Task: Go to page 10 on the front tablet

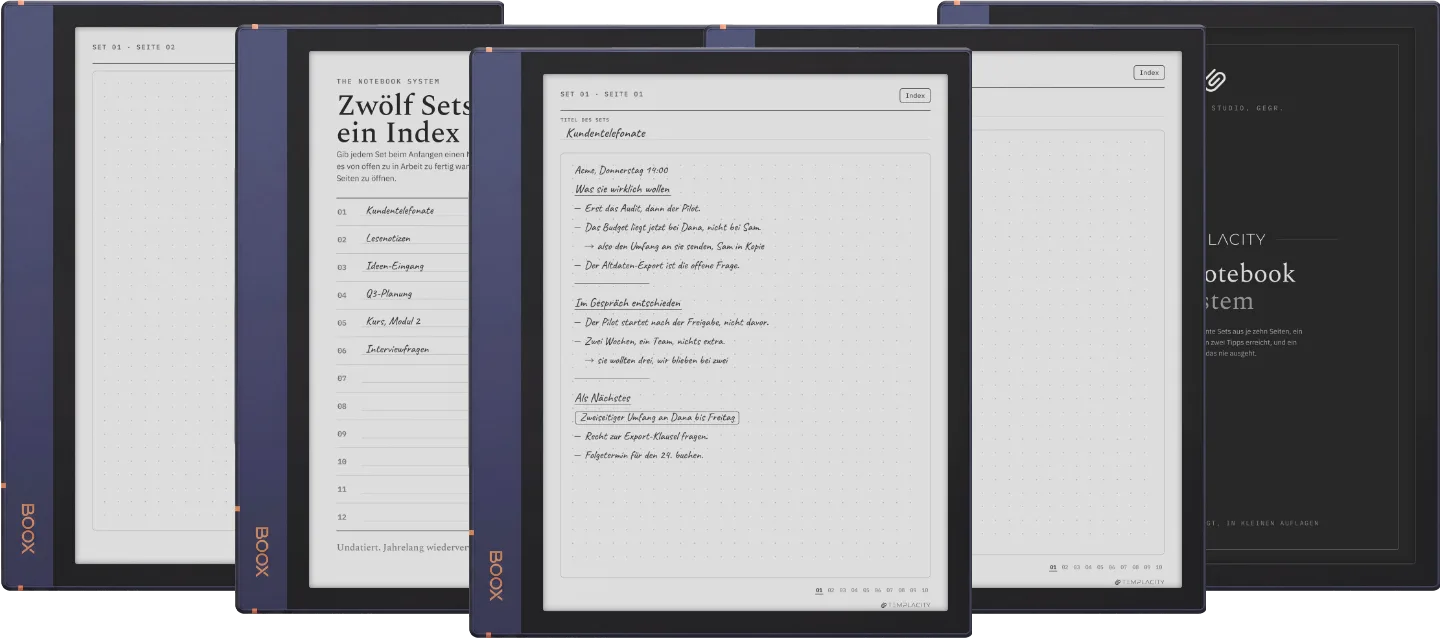Action: coord(925,591)
